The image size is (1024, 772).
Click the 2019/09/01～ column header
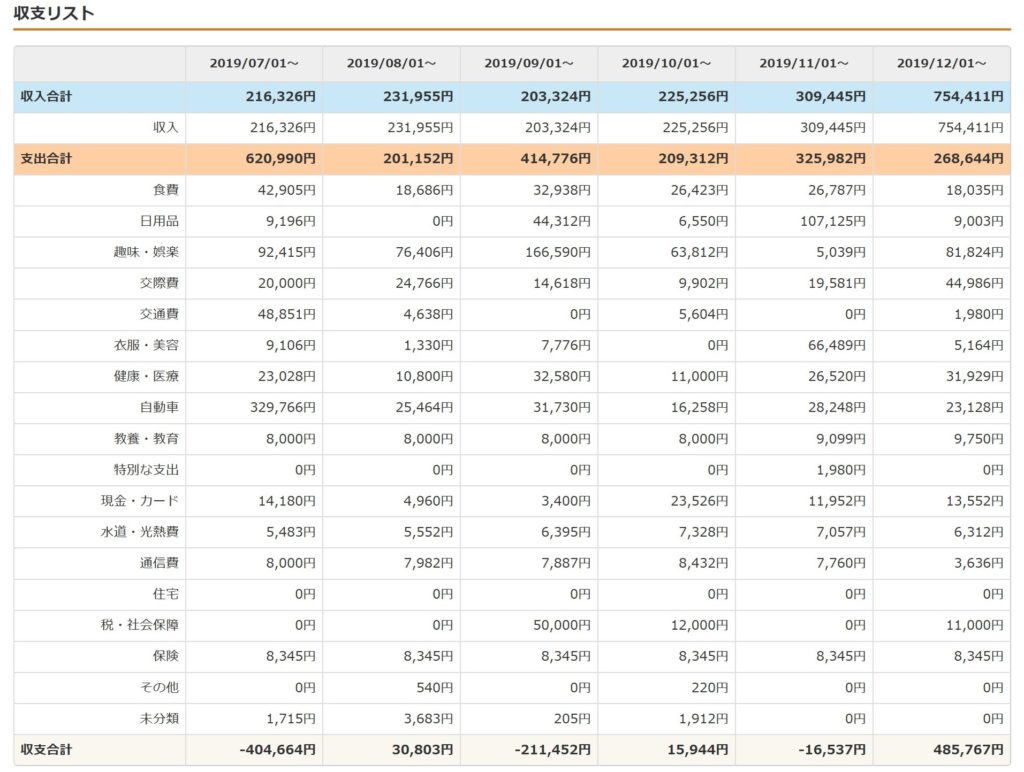pos(529,63)
